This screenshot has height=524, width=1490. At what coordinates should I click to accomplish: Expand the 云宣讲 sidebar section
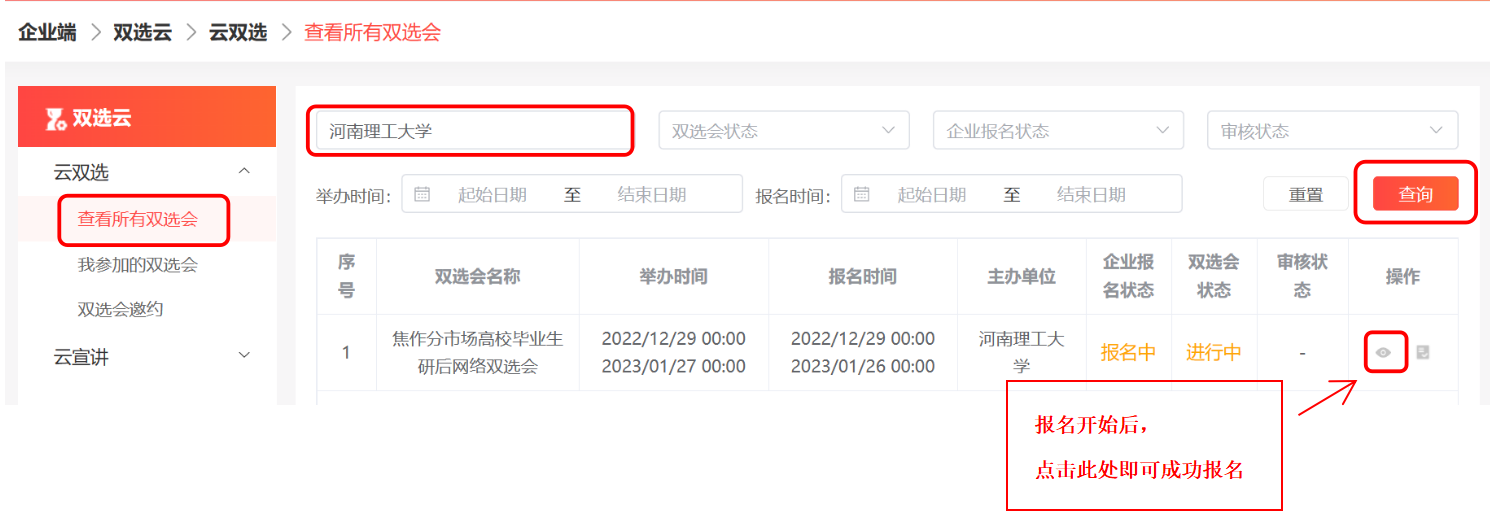pyautogui.click(x=244, y=356)
